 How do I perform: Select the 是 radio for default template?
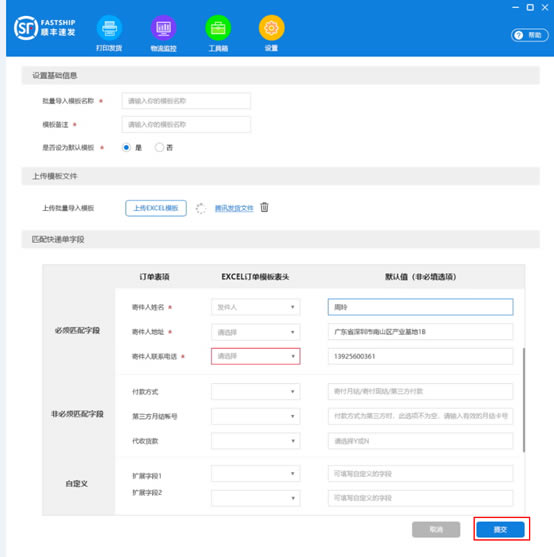click(126, 147)
